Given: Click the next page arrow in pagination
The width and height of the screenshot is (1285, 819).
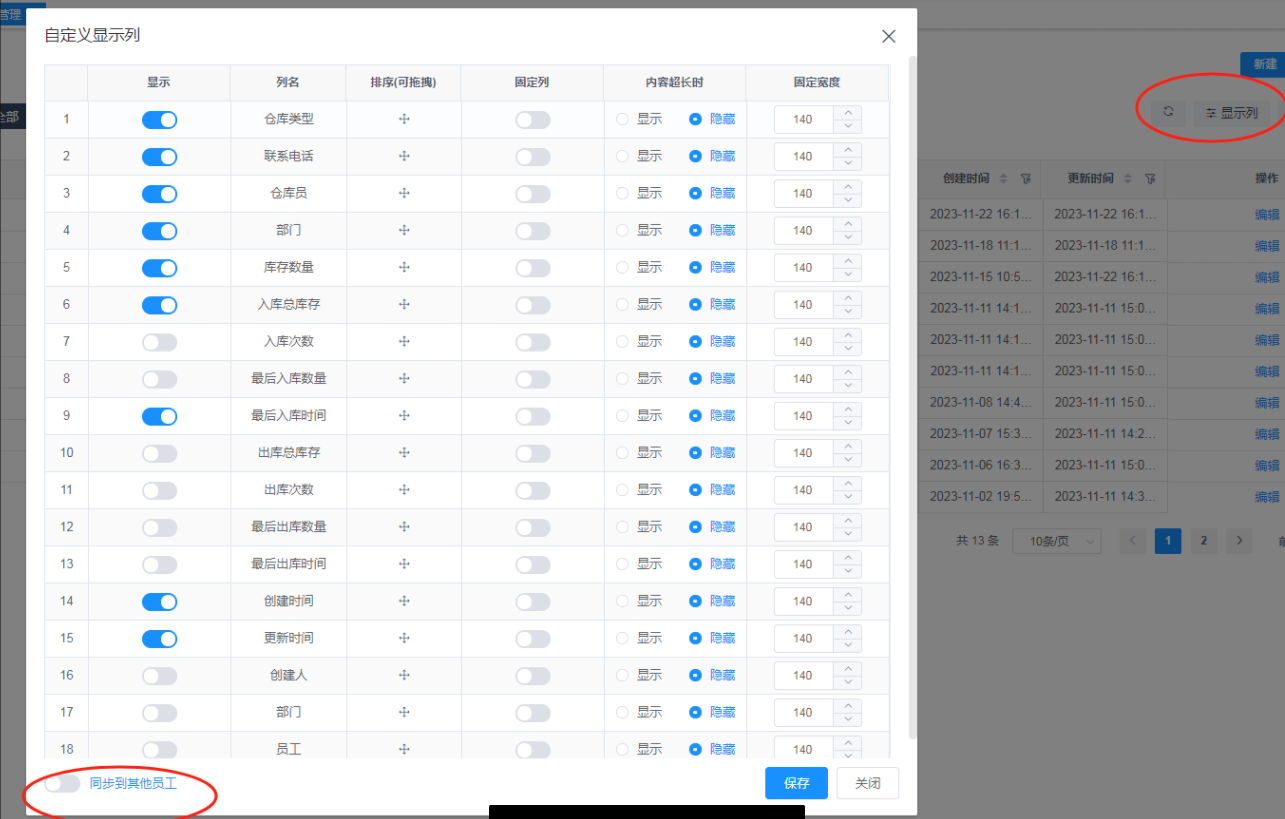Looking at the screenshot, I should [x=1238, y=540].
